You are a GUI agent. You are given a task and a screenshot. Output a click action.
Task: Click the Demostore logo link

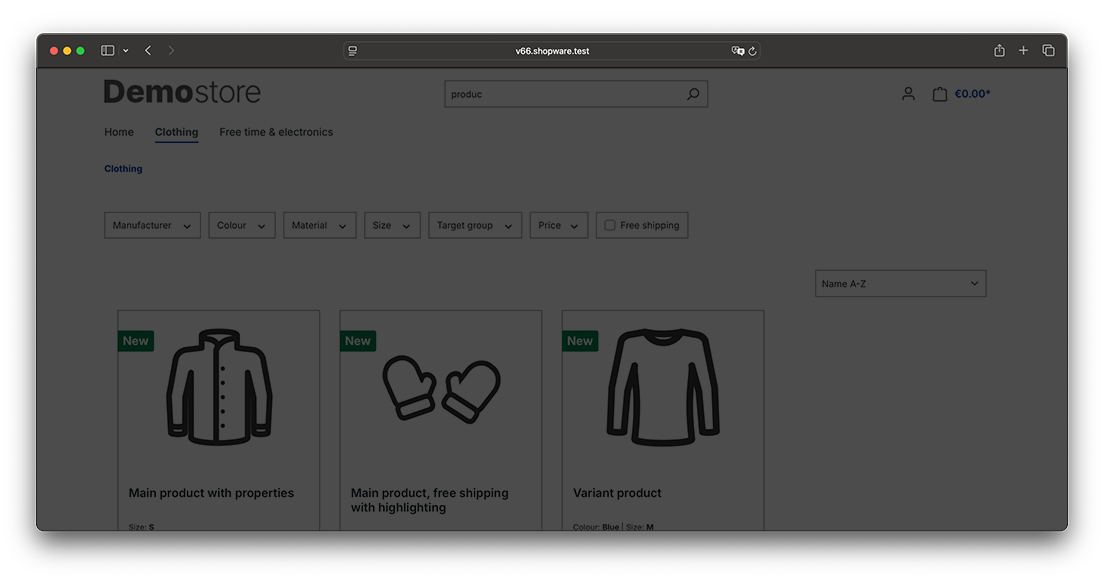[x=182, y=93]
